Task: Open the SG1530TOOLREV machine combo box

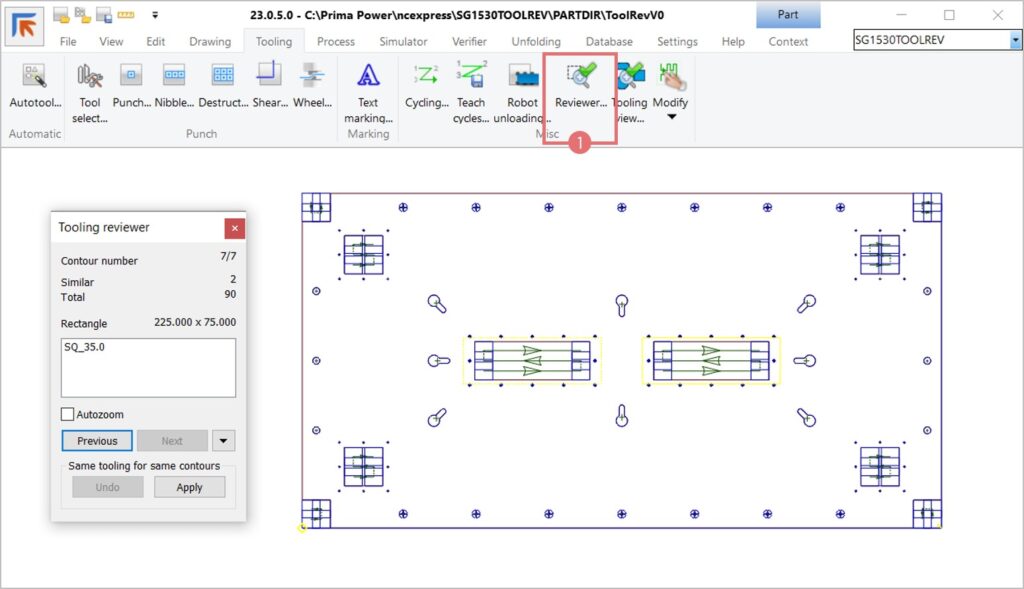Action: pyautogui.click(x=937, y=41)
